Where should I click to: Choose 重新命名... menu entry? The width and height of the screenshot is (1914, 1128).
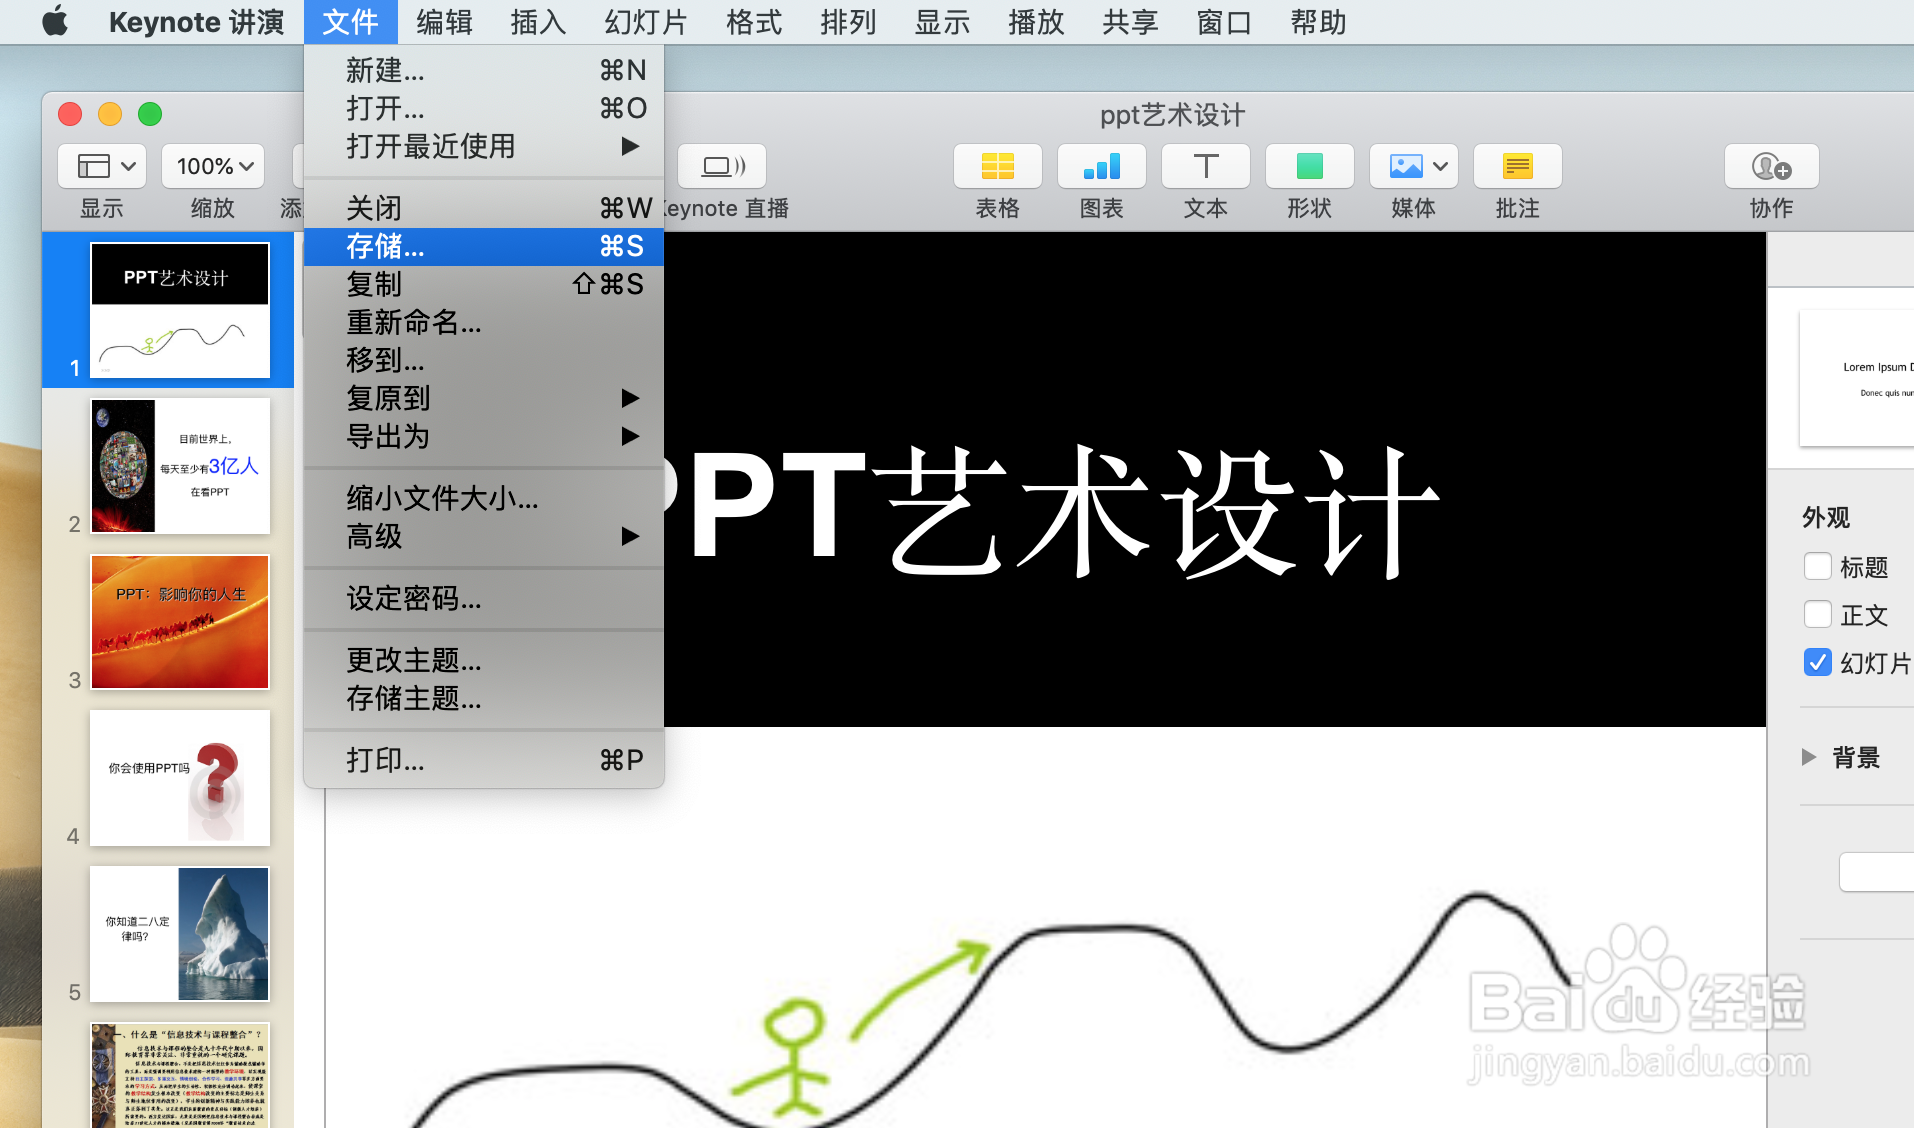484,322
